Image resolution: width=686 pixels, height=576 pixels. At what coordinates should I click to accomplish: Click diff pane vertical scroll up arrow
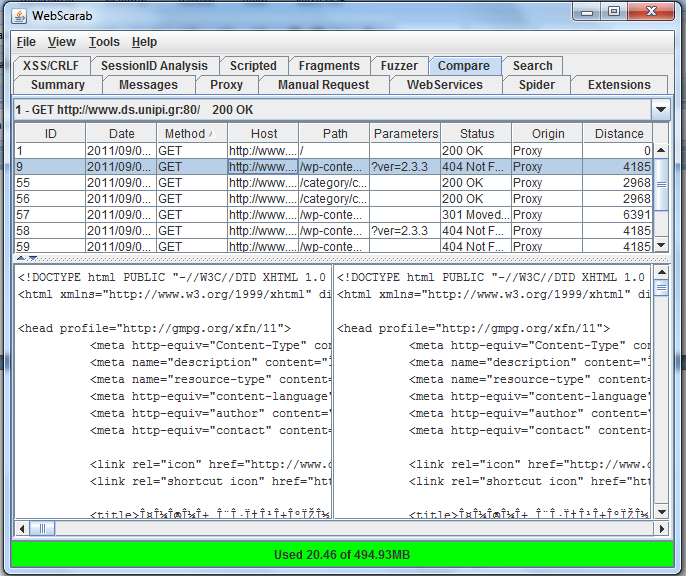pos(662,272)
